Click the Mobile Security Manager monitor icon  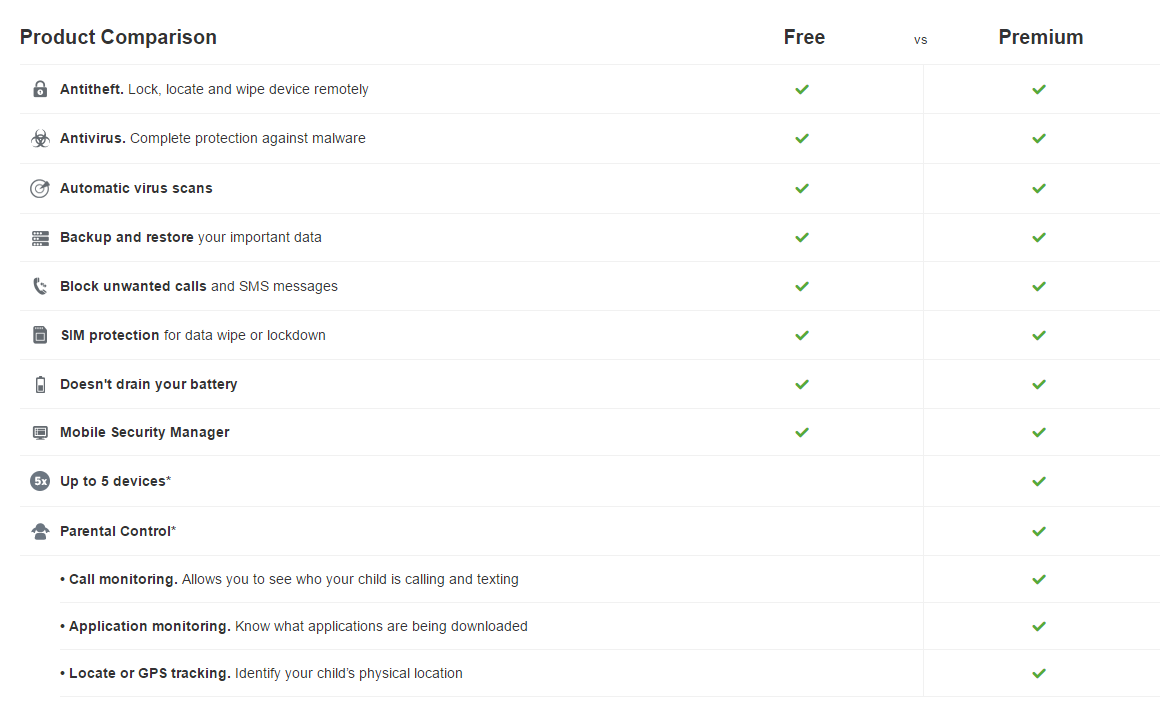40,433
